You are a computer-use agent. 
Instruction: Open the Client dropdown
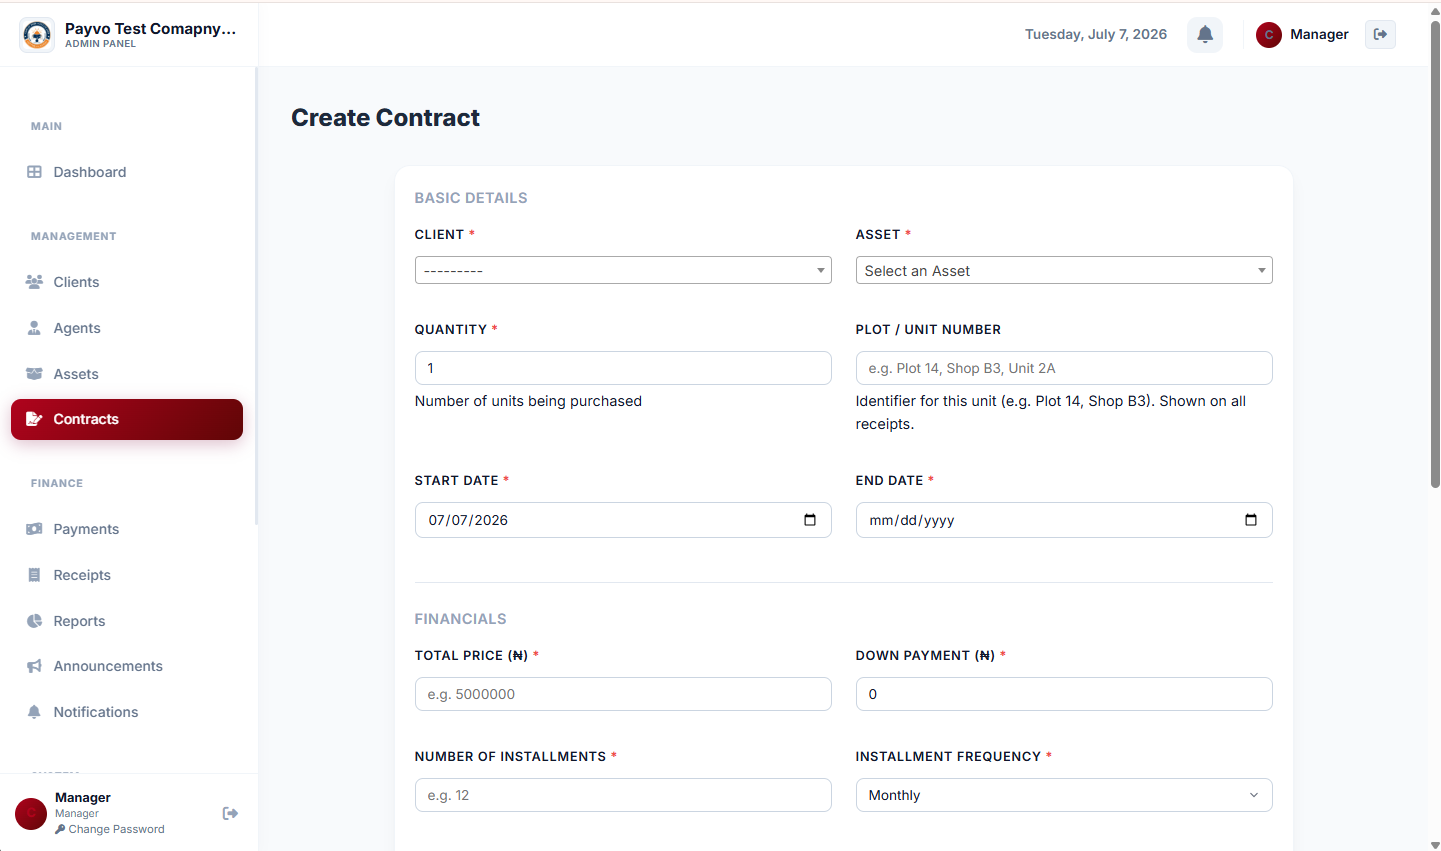click(623, 270)
